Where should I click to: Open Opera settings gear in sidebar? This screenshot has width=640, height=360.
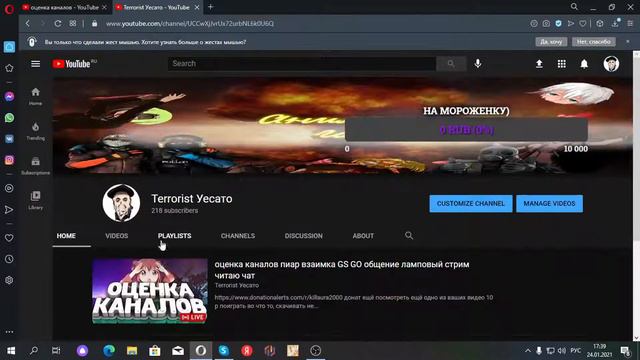pos(9,280)
